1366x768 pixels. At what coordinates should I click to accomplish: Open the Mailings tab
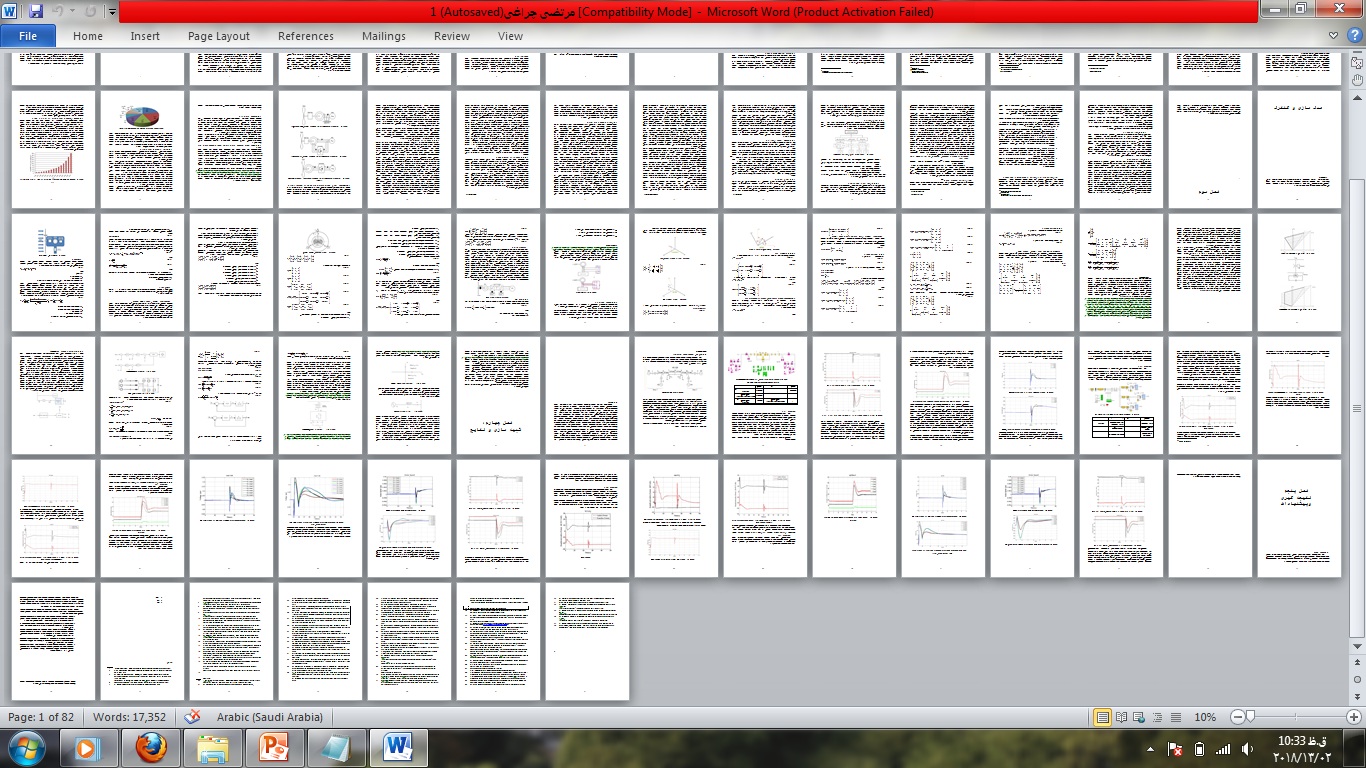click(x=384, y=36)
